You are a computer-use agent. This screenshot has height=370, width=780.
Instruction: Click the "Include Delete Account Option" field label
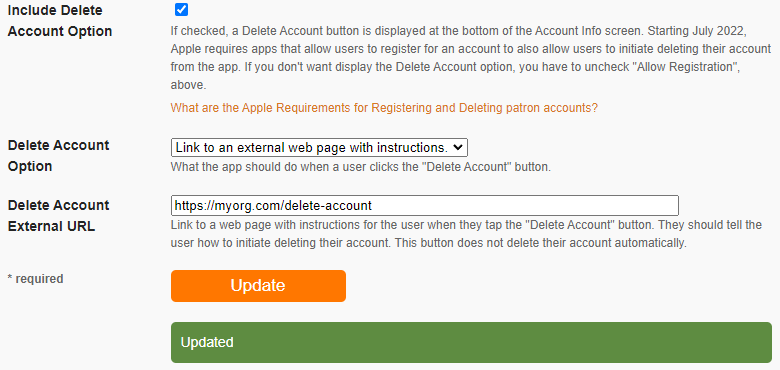point(60,20)
